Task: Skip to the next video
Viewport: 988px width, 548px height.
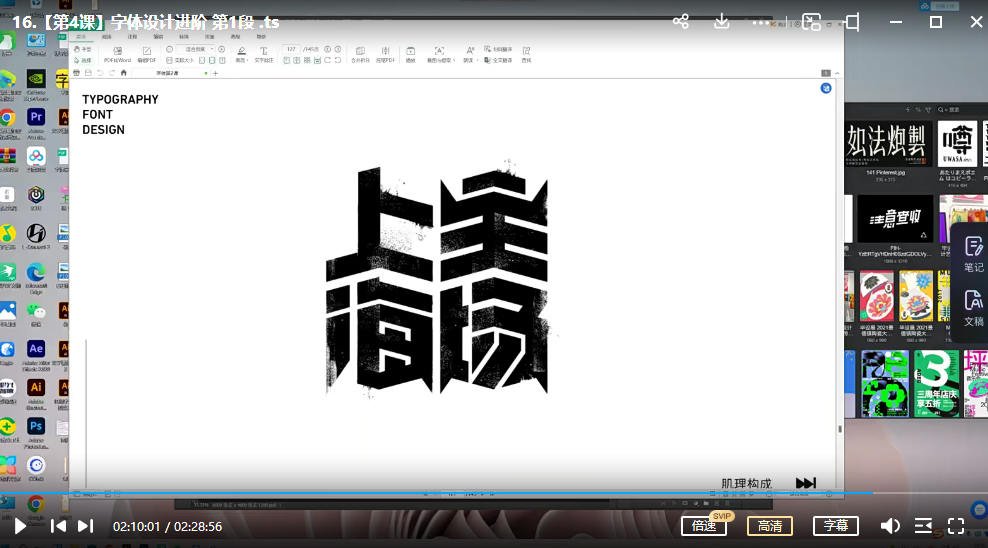Action: click(x=86, y=526)
